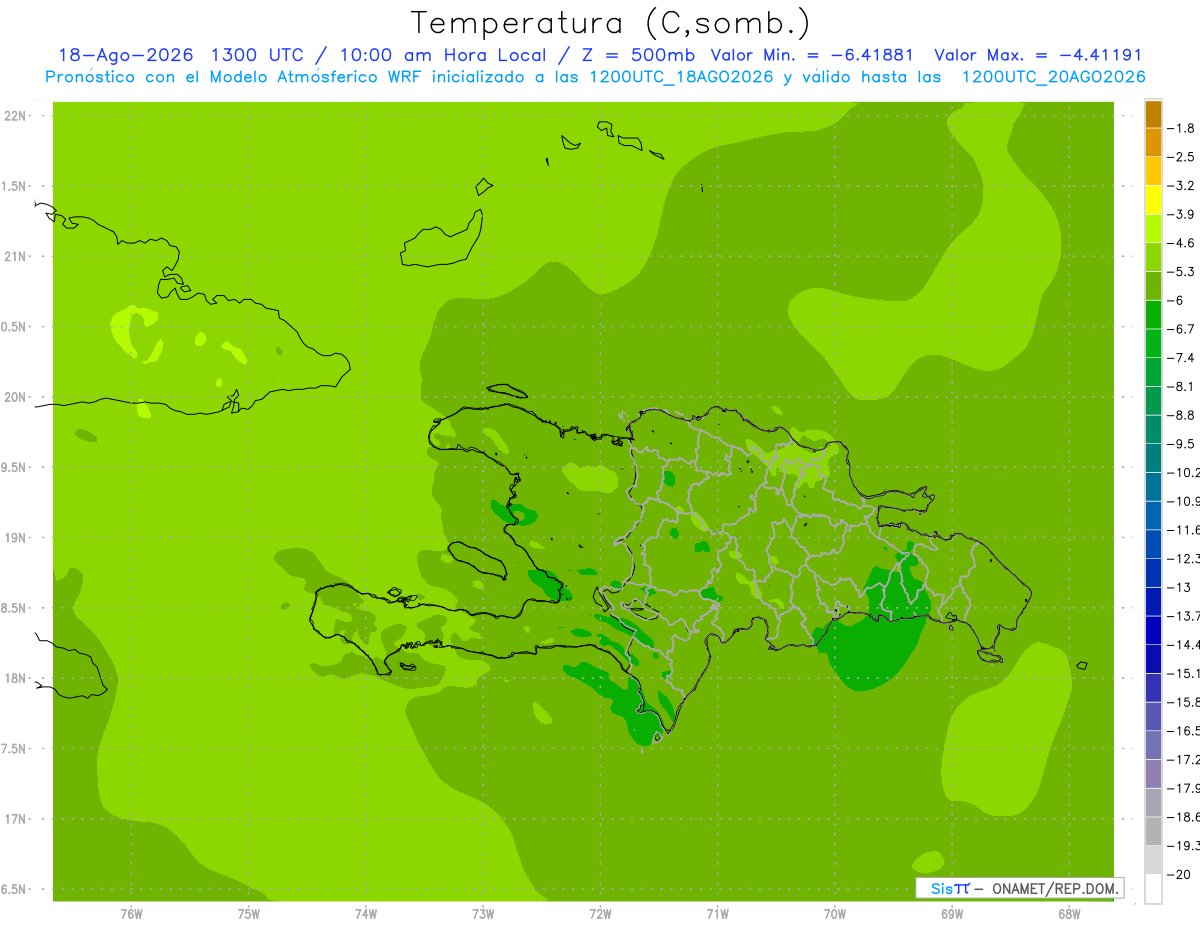1200x927 pixels.
Task: Click the 20N latitude label
Action: 17,397
